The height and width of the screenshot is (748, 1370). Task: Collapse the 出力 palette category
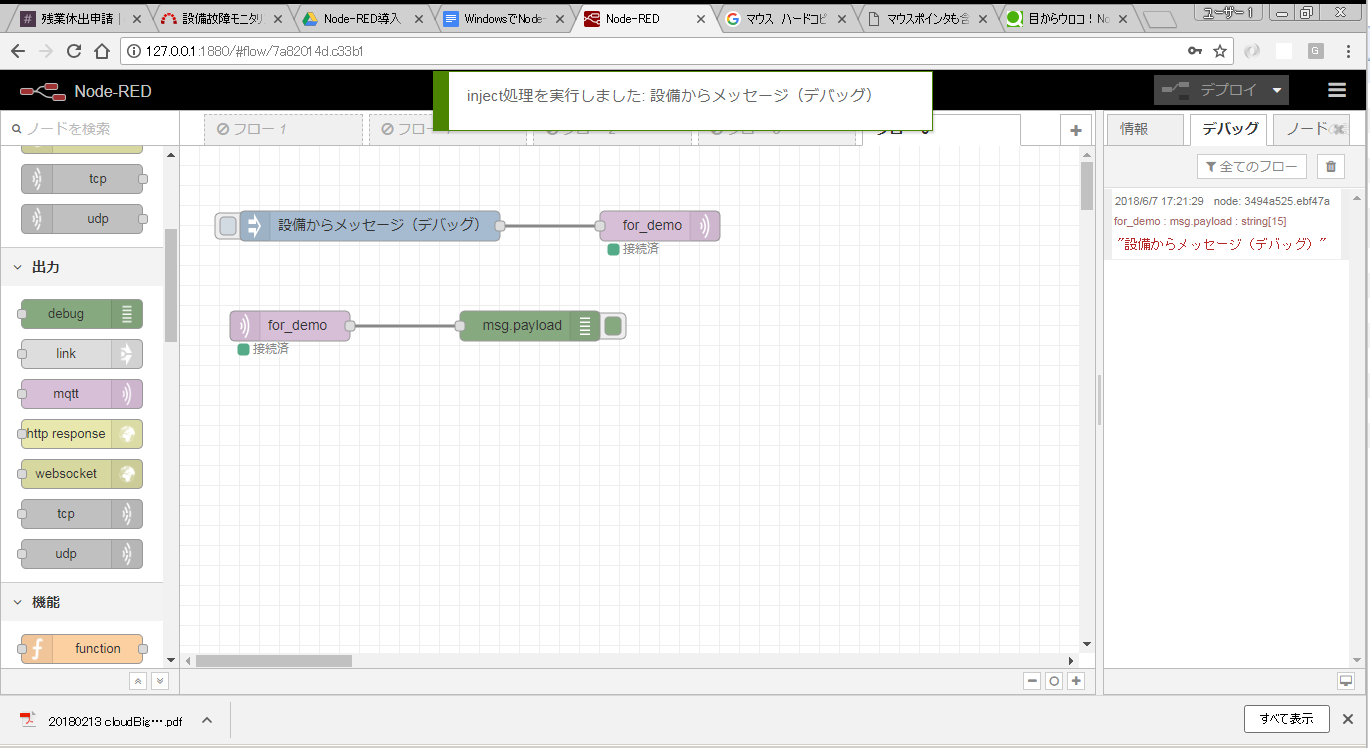coord(81,267)
